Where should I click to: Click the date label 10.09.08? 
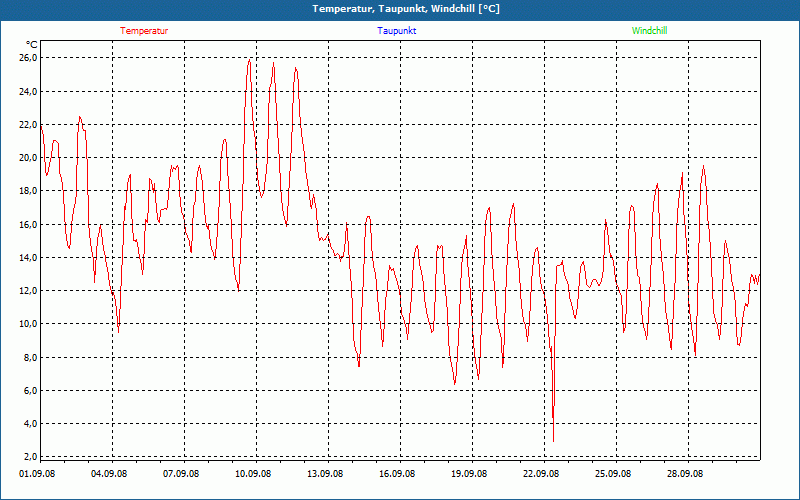[x=253, y=474]
